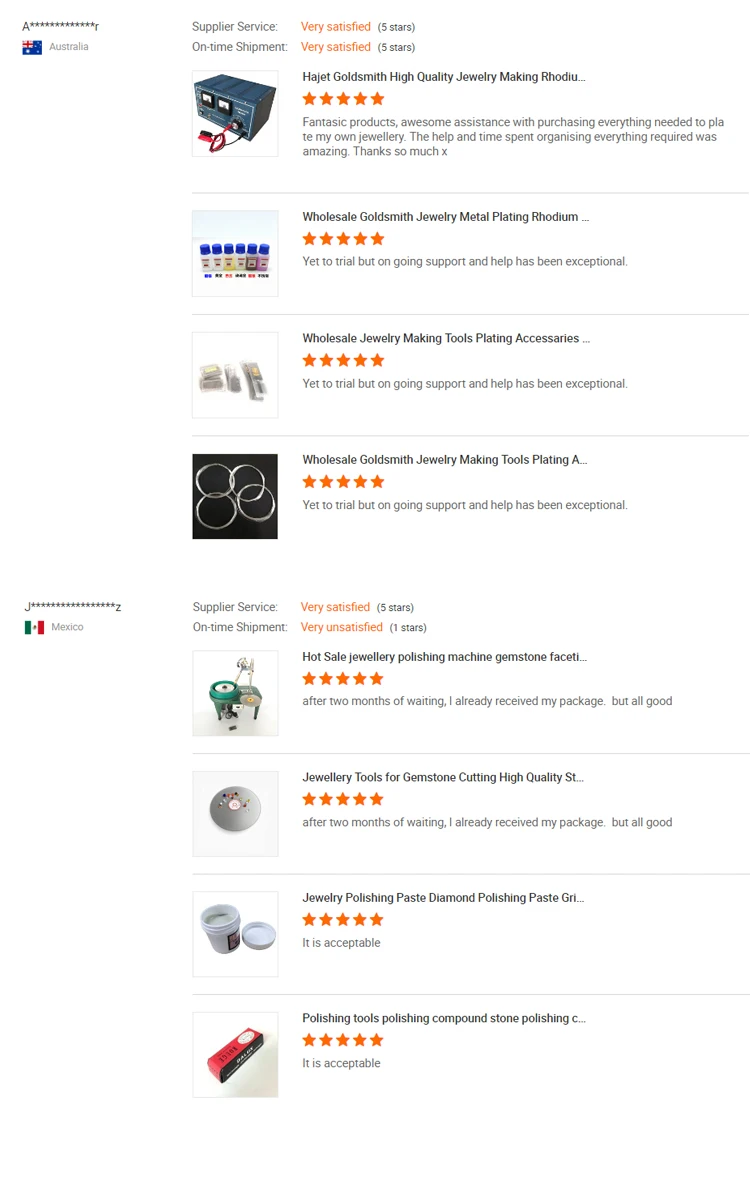750x1200 pixels.
Task: Click star rating under Hajet Goldsmith product
Action: point(343,99)
